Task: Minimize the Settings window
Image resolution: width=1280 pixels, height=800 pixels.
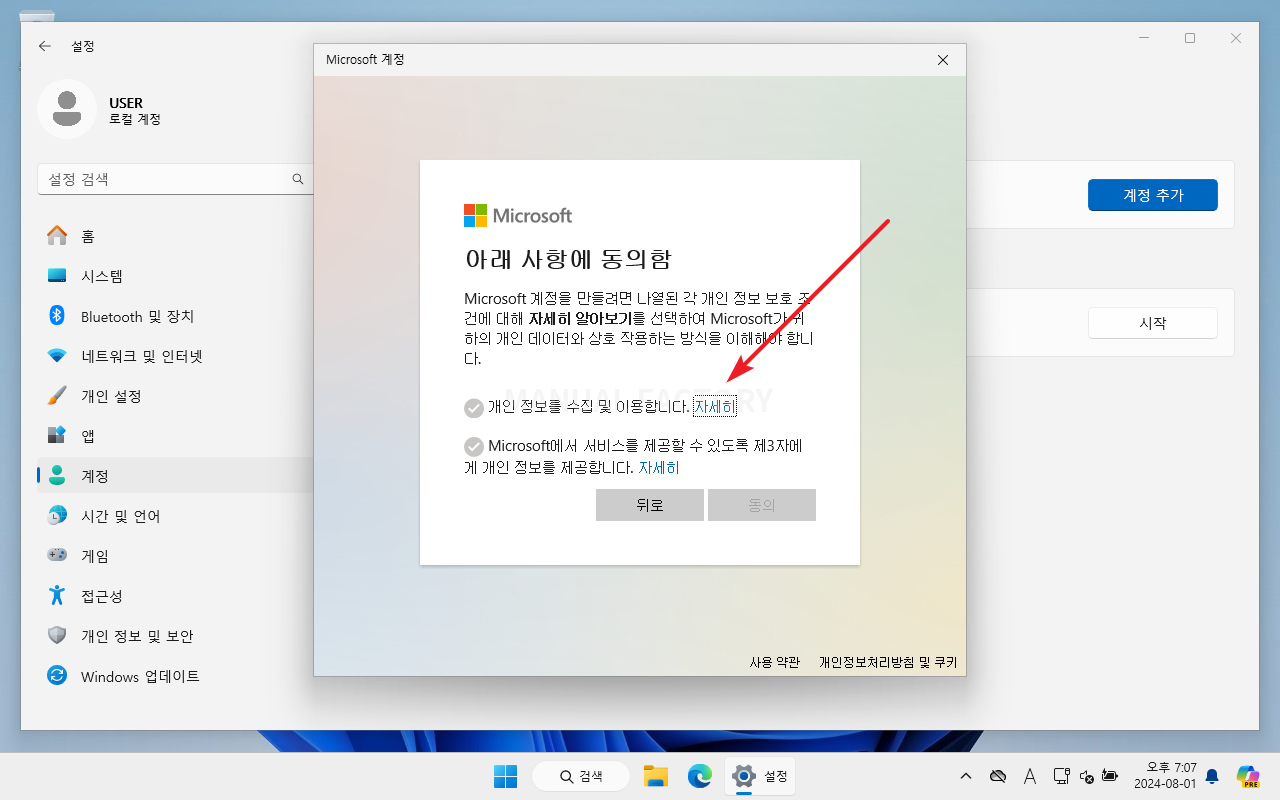Action: click(1143, 38)
